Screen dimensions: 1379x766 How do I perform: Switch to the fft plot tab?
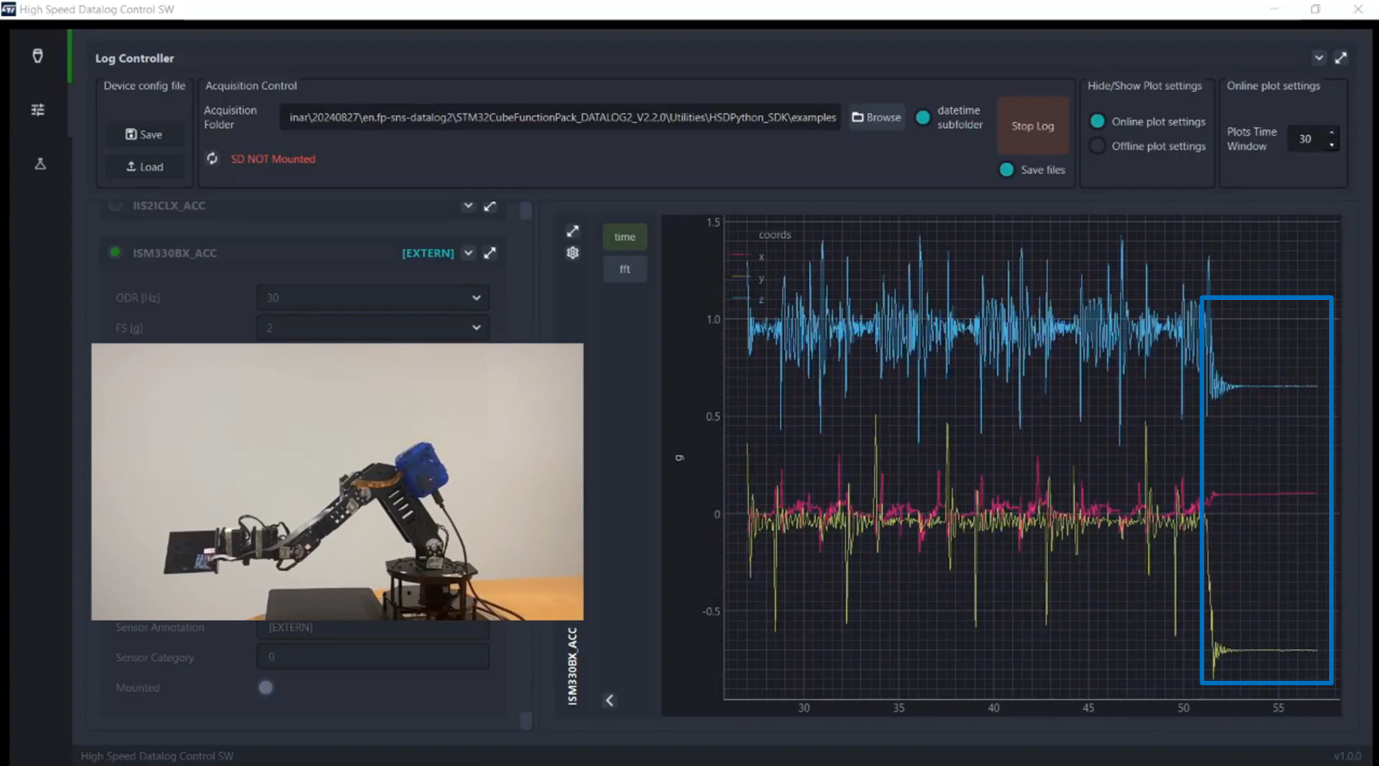(x=625, y=269)
